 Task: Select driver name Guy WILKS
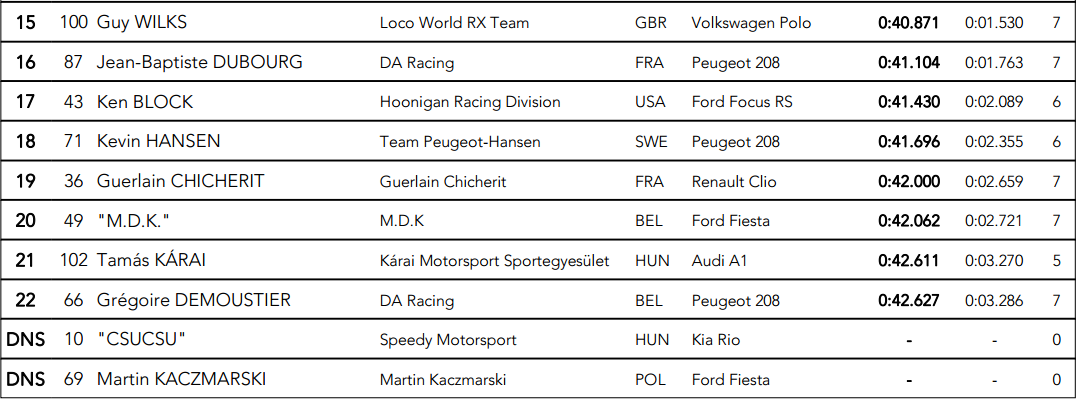pos(142,22)
